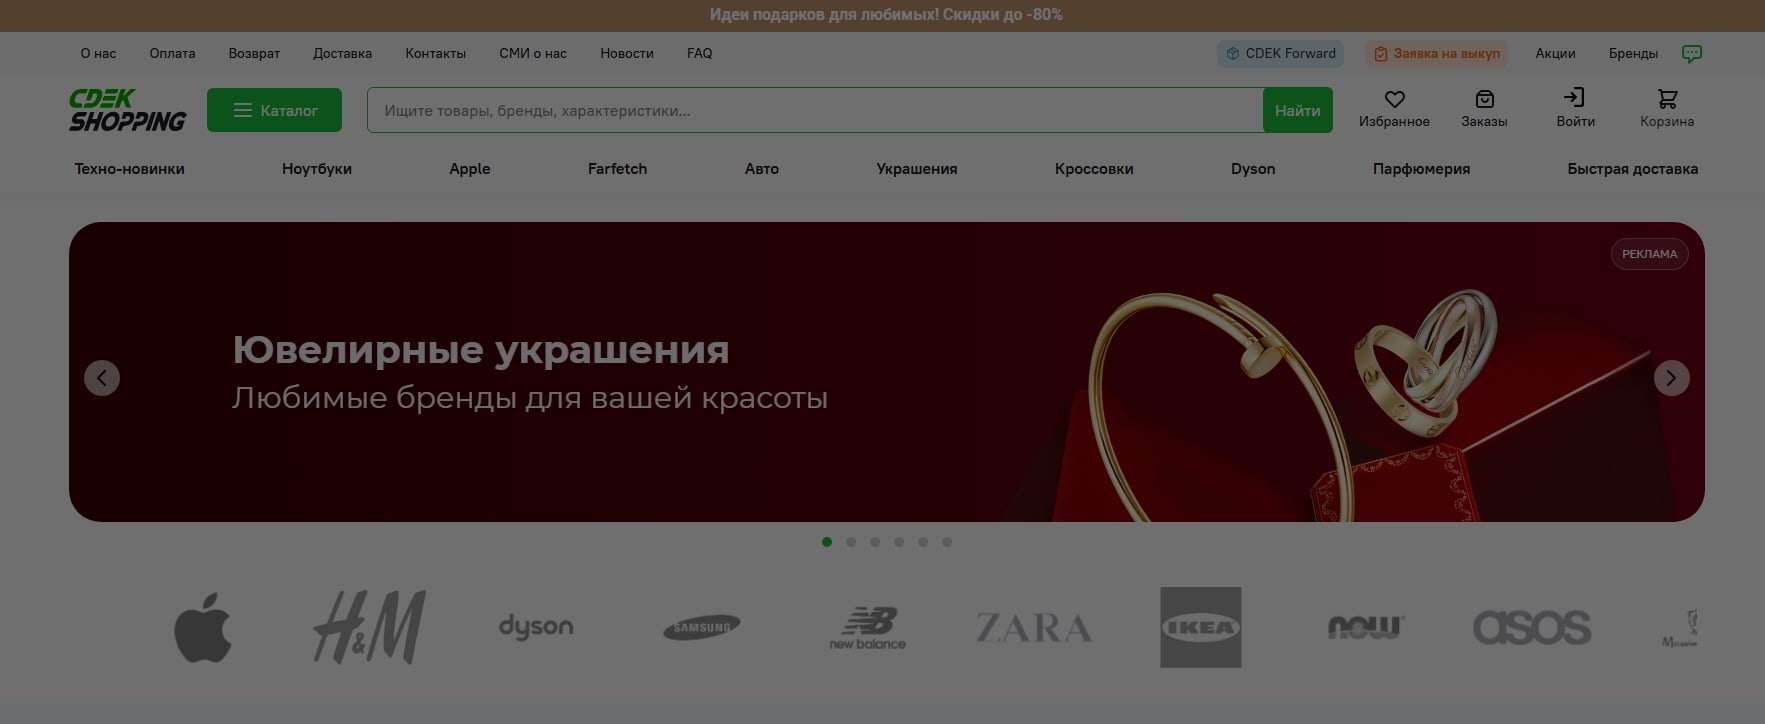Jump to the last banner slide dot
1765x724 pixels.
coord(947,542)
